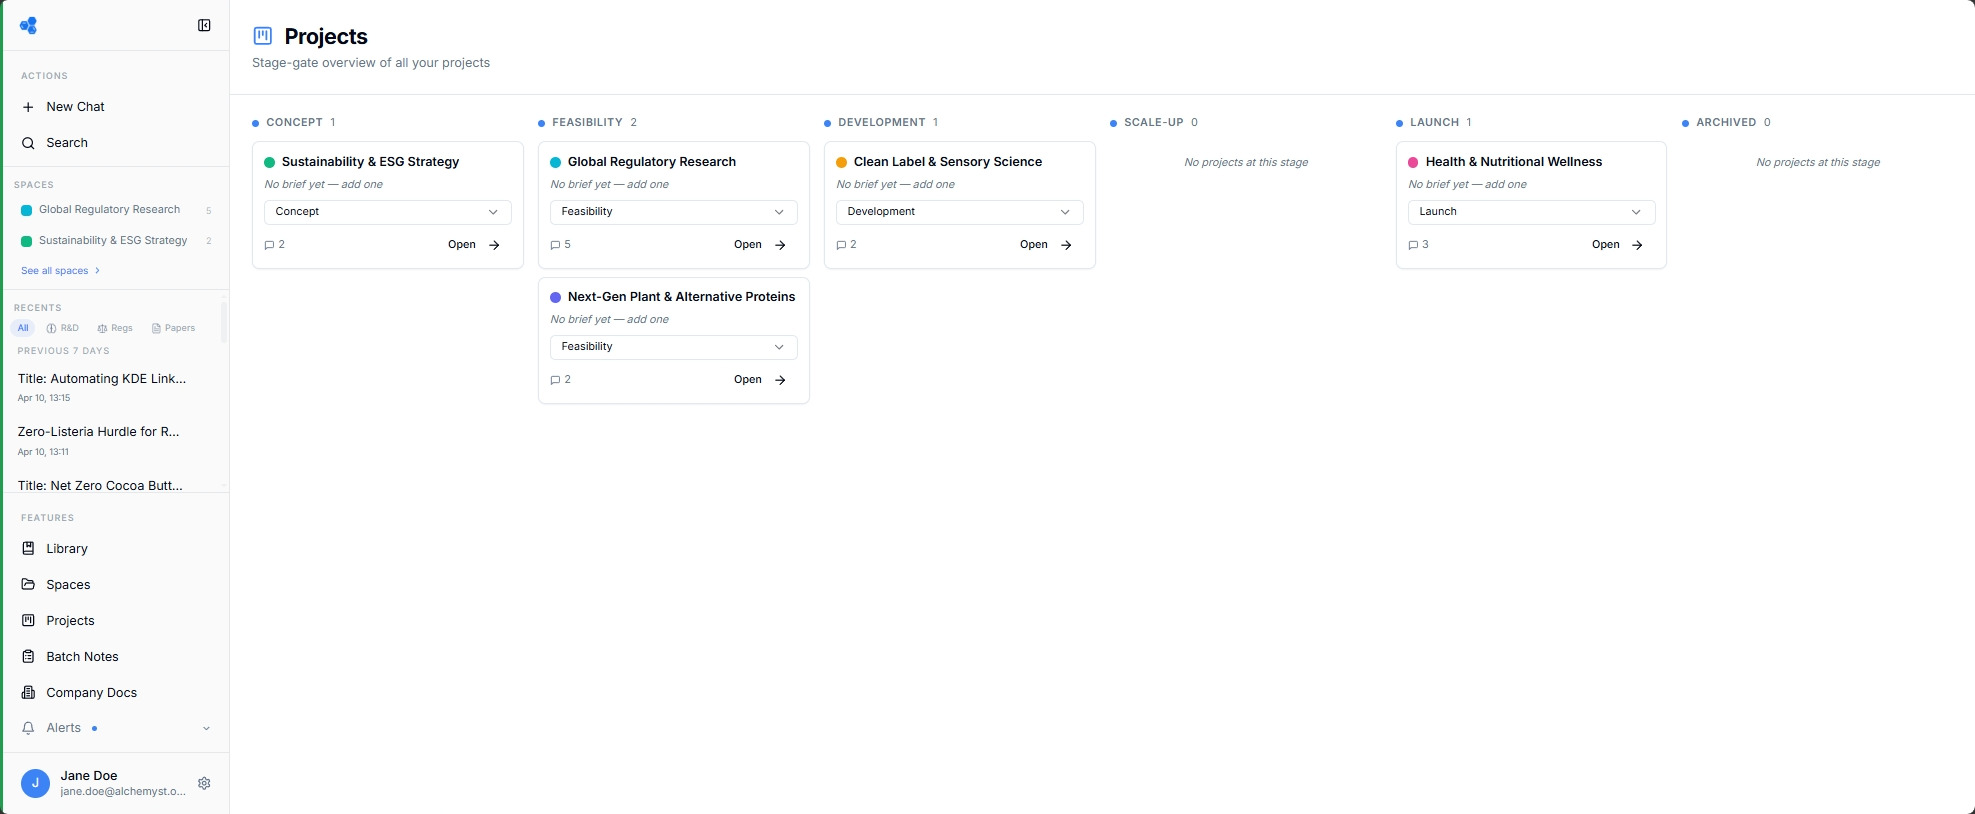1975x814 pixels.
Task: Go to Company Docs in Features
Action: tap(116, 693)
